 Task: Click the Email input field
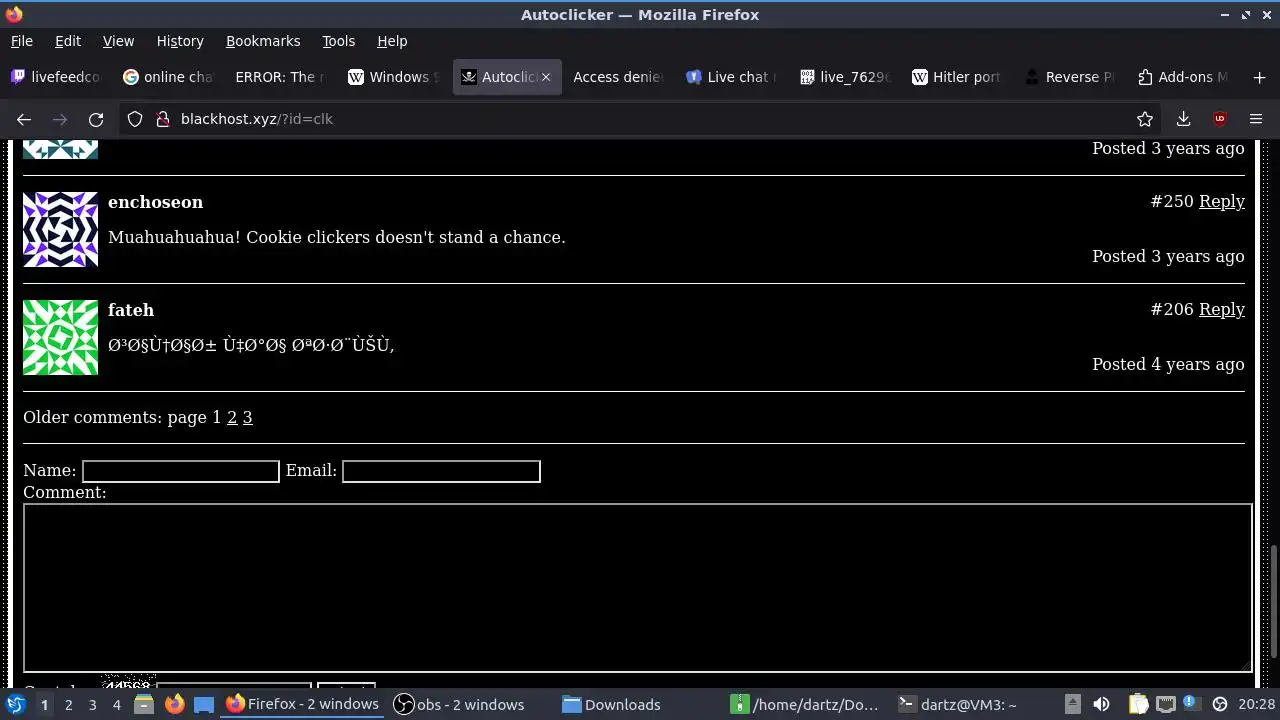click(441, 471)
